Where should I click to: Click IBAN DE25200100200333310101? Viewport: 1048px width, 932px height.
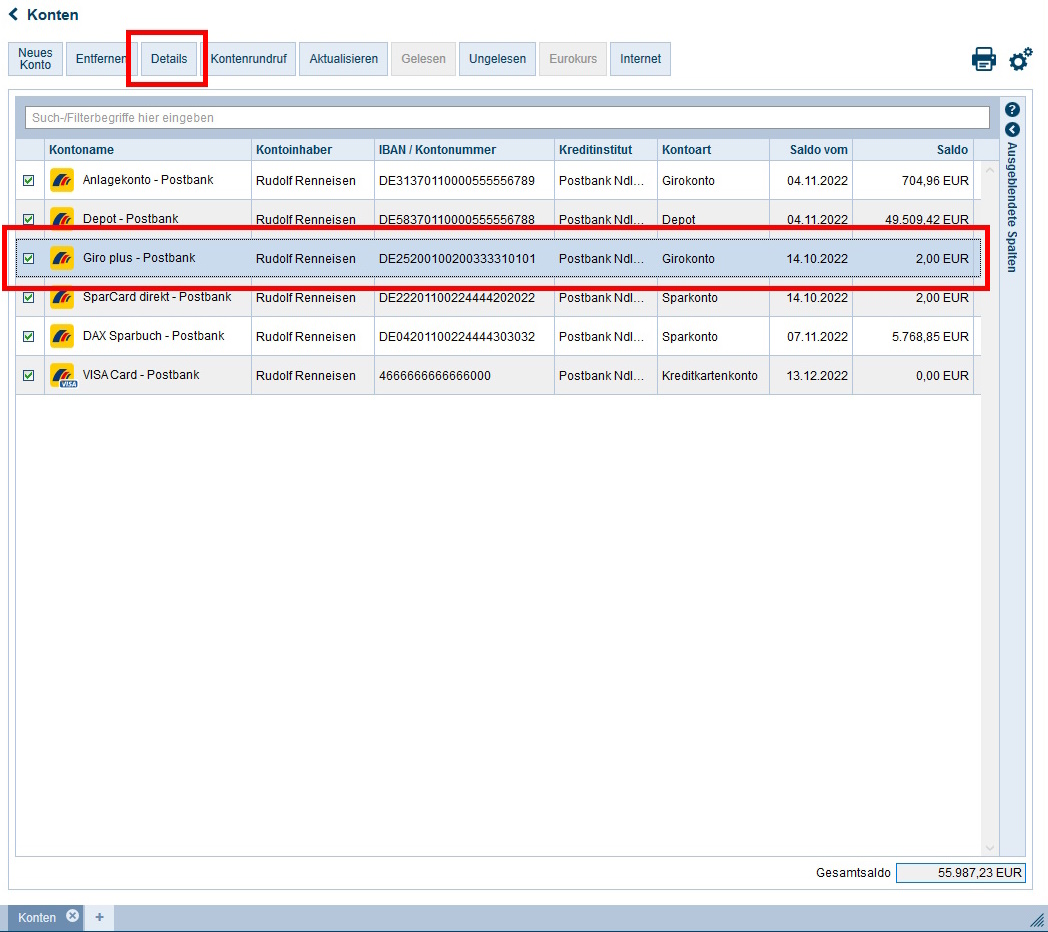[x=457, y=259]
